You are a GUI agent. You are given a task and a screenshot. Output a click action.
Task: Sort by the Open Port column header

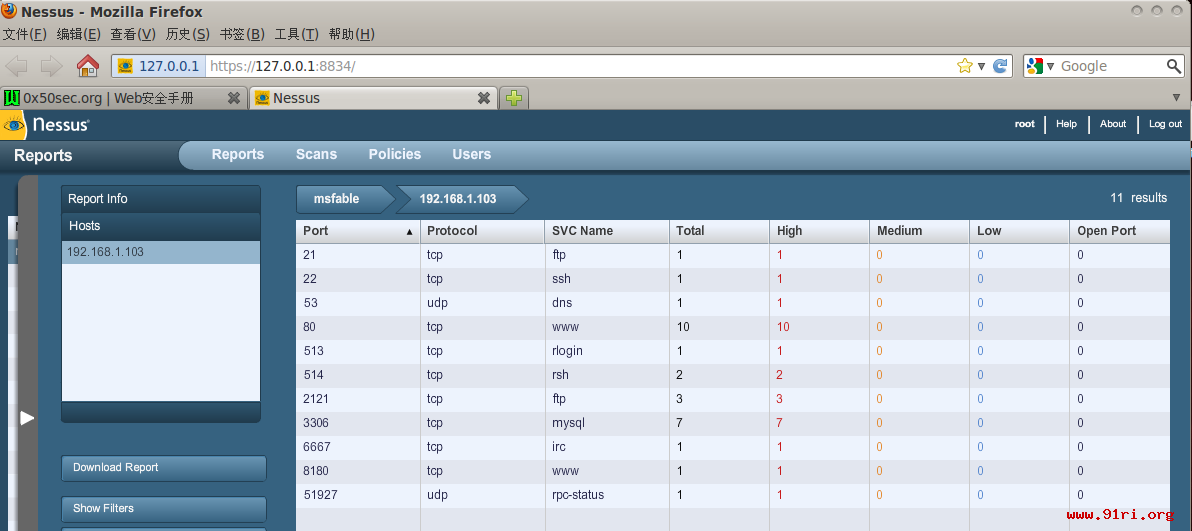click(x=1120, y=231)
